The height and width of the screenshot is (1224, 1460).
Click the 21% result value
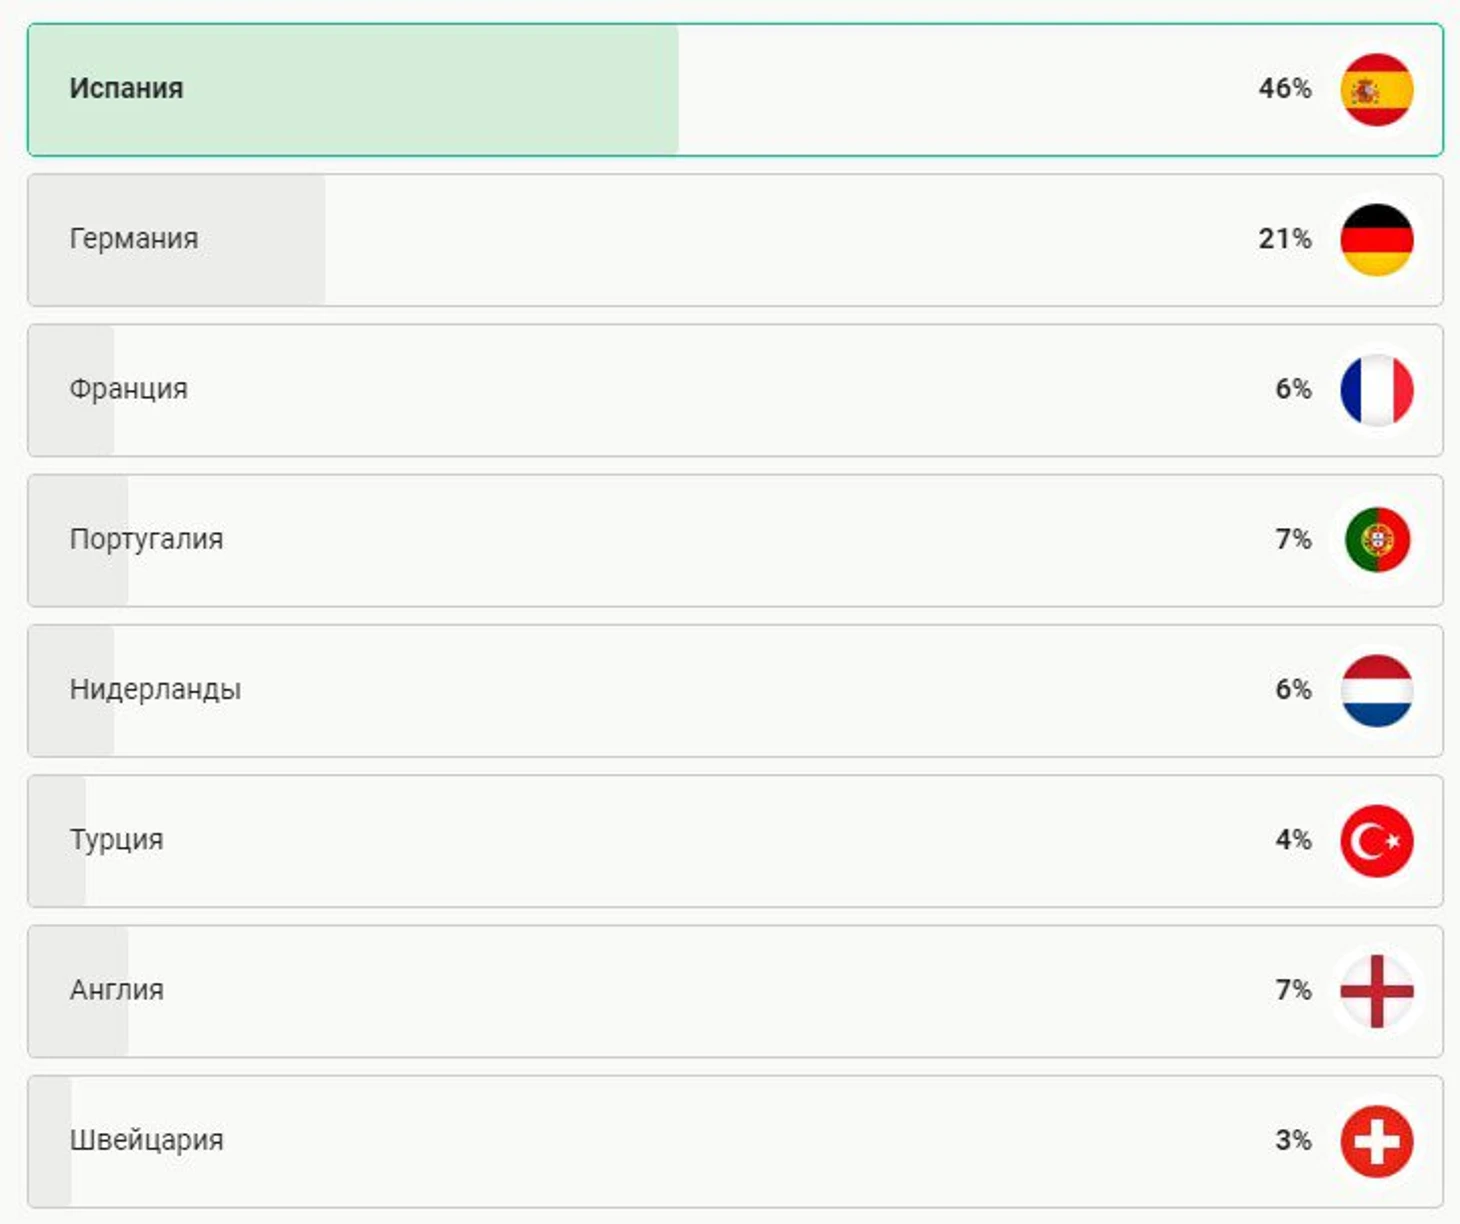pyautogui.click(x=1285, y=239)
